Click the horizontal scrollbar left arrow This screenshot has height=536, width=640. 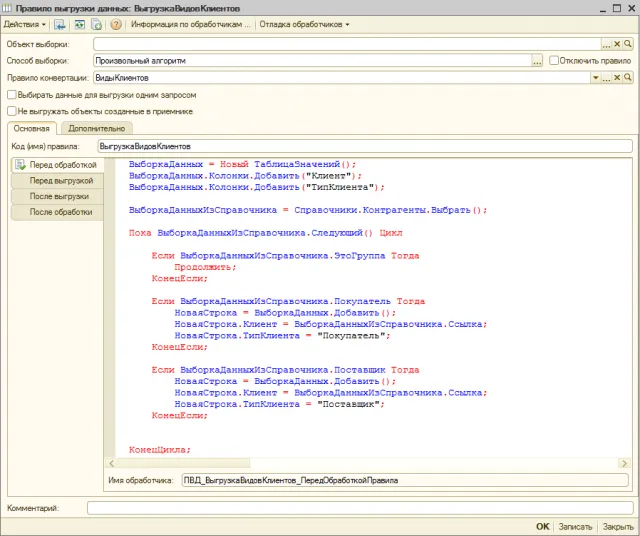pos(111,463)
